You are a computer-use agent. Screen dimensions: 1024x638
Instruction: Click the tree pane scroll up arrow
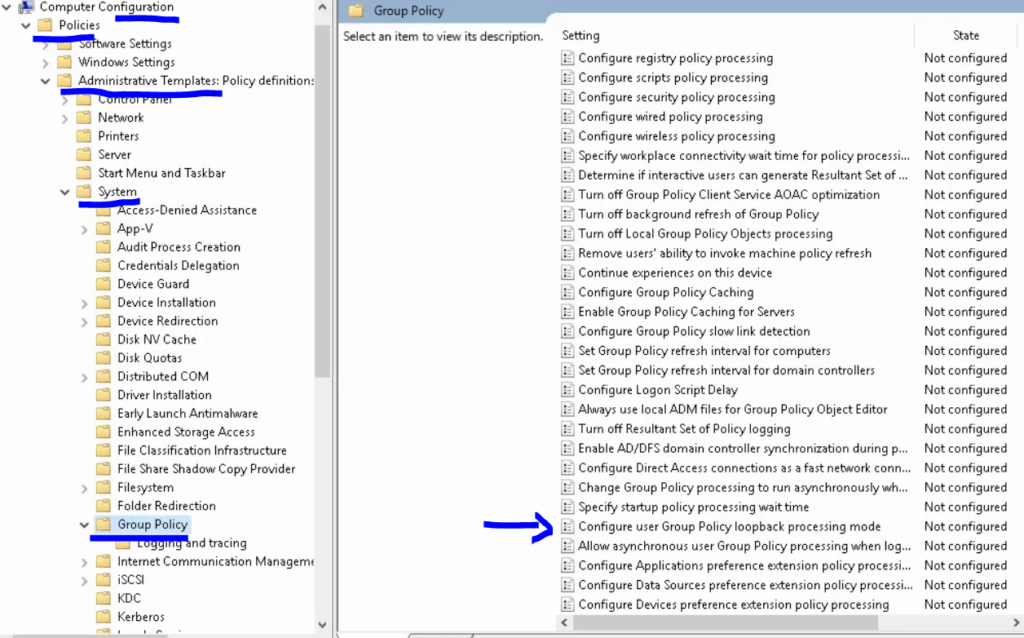pyautogui.click(x=322, y=8)
